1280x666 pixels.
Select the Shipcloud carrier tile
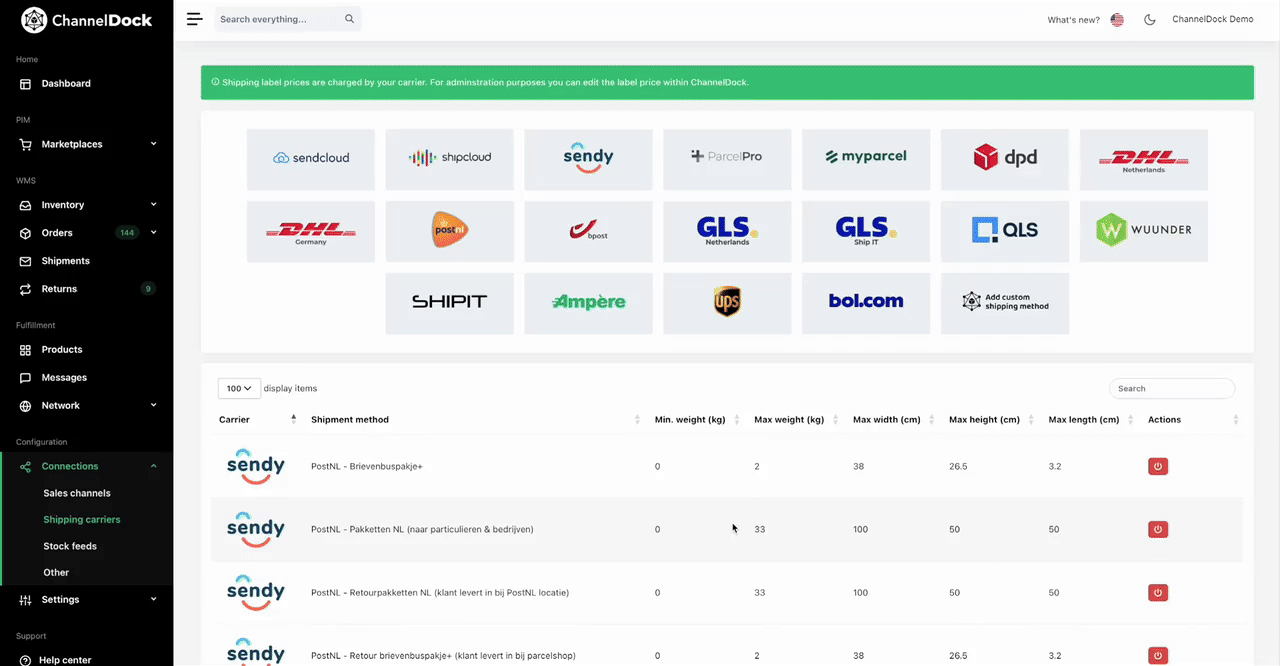[450, 159]
